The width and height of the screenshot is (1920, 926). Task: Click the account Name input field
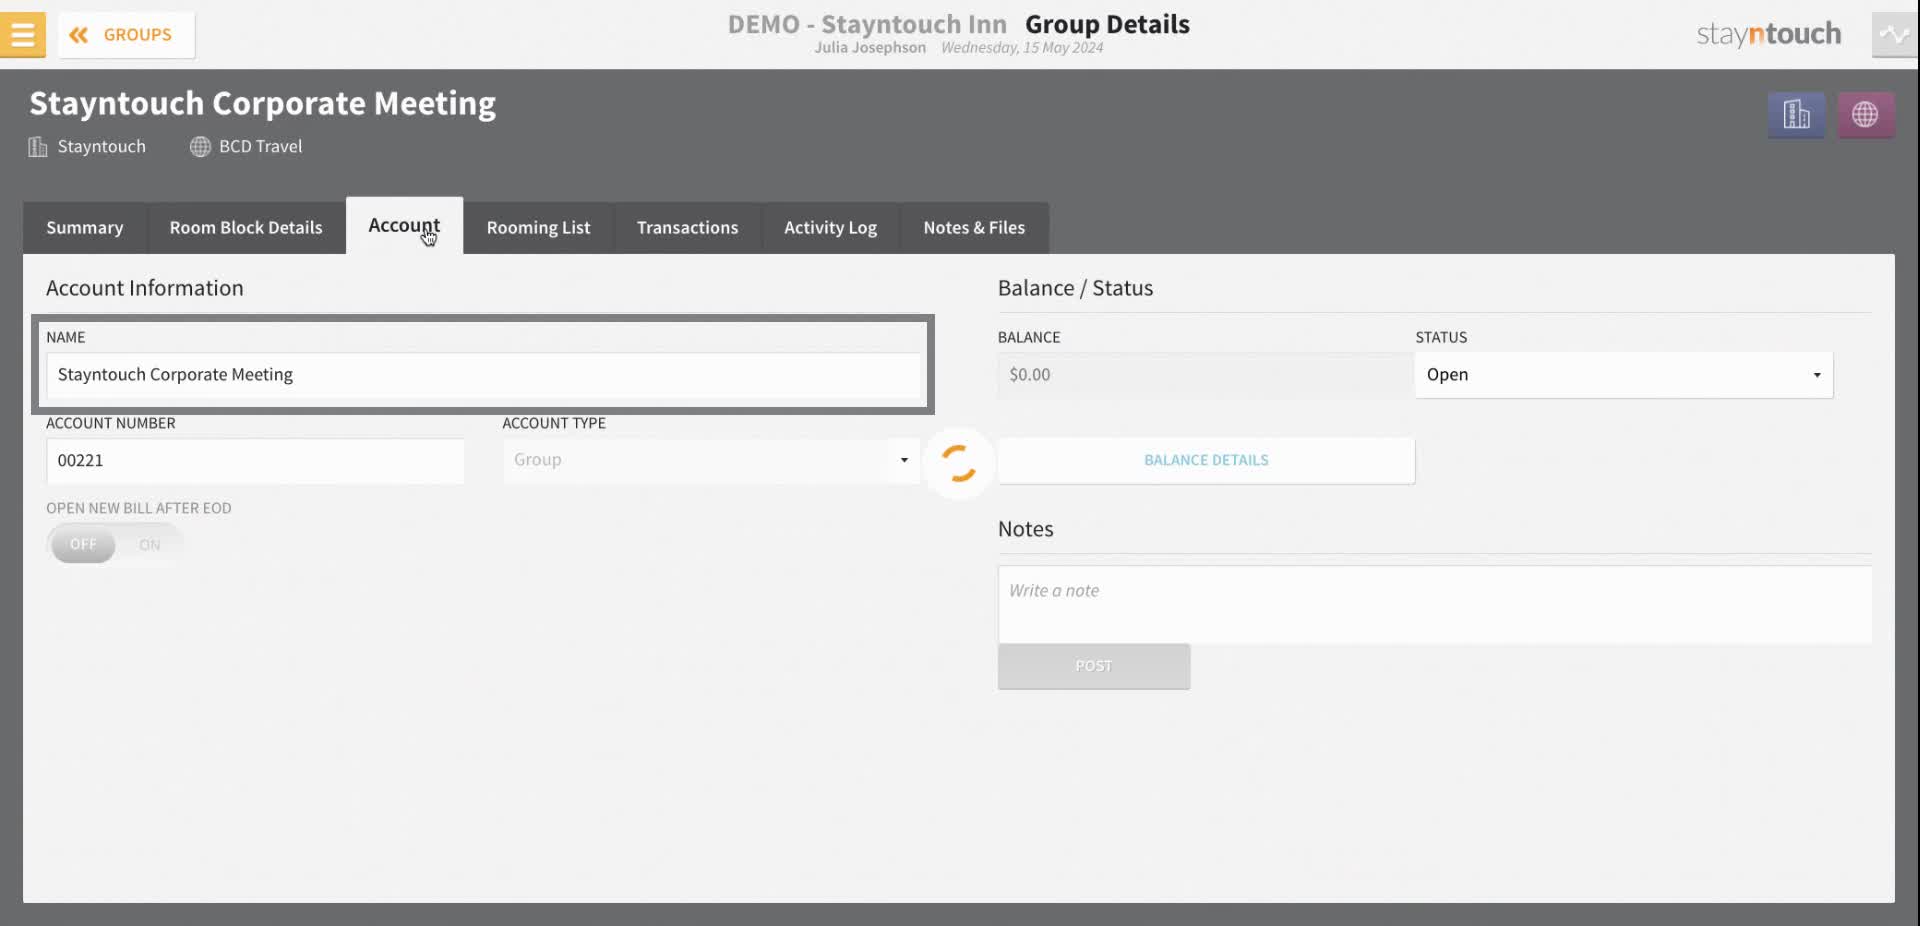click(x=483, y=375)
